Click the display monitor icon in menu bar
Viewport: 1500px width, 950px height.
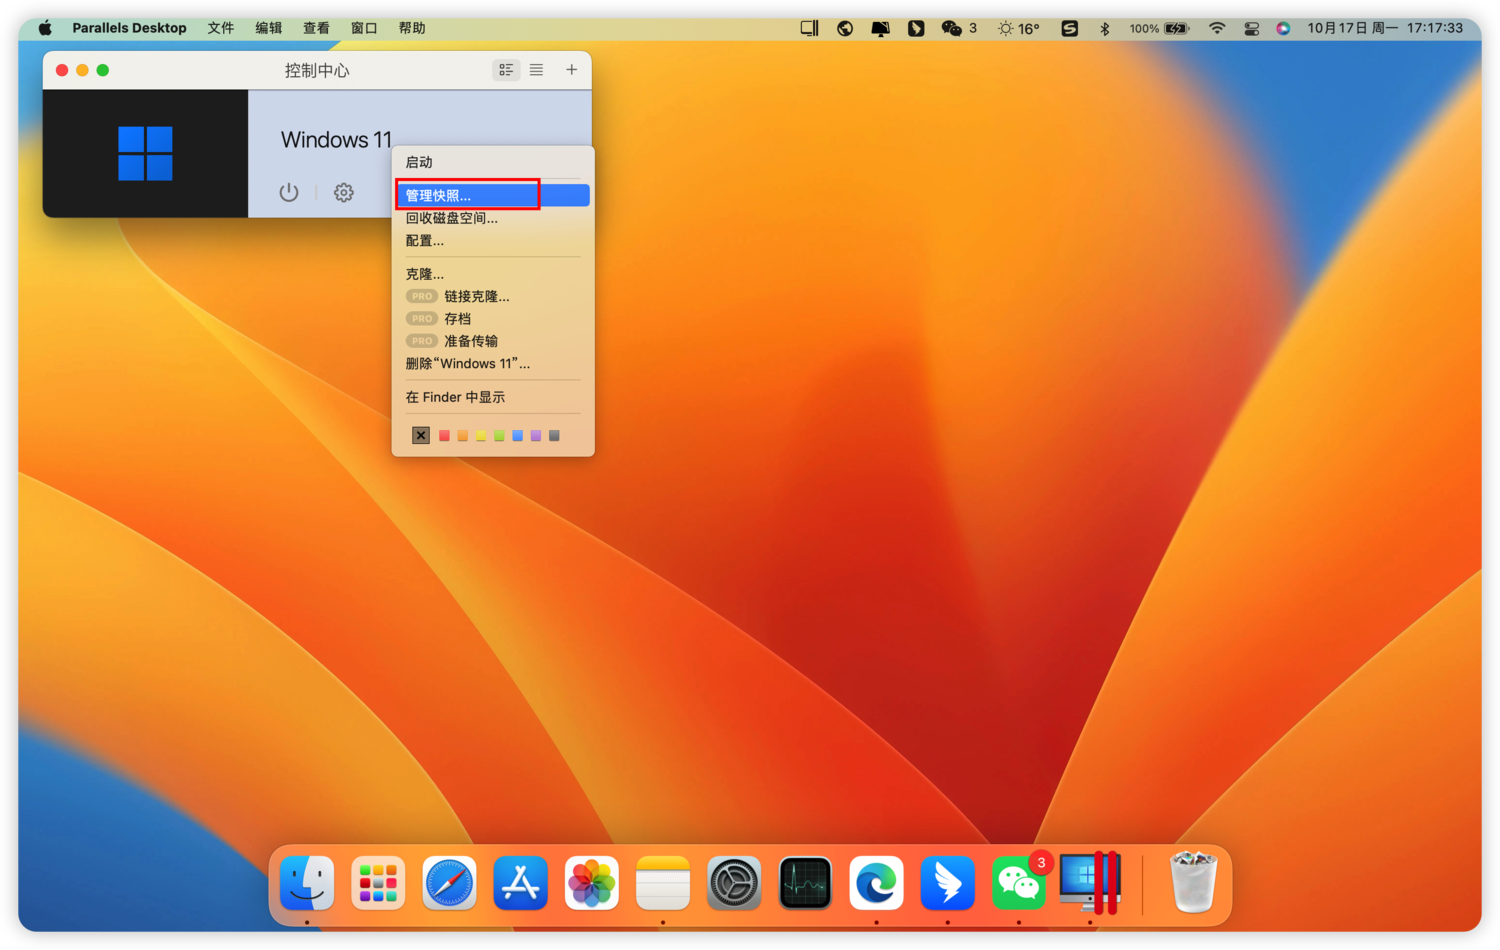click(x=880, y=28)
